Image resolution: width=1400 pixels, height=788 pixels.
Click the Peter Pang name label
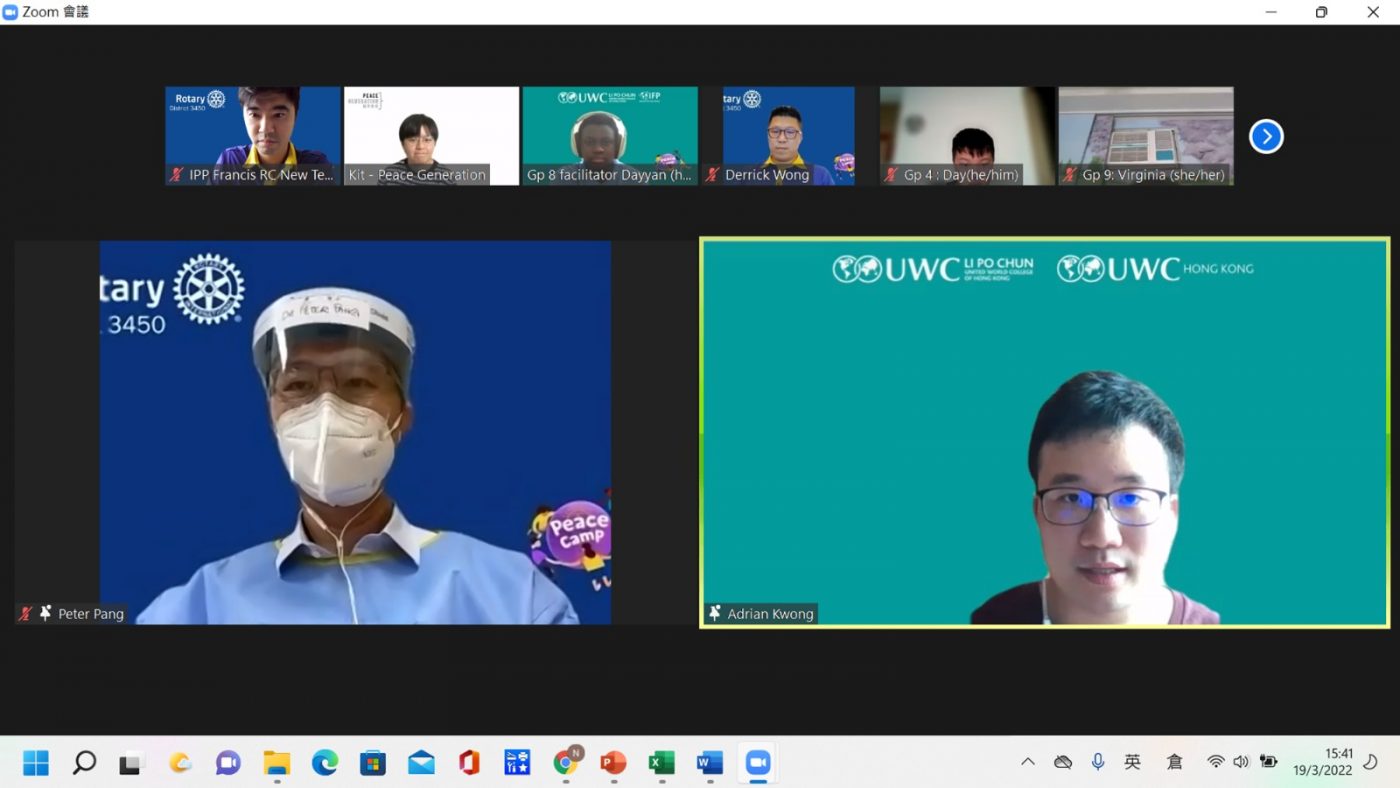(91, 614)
